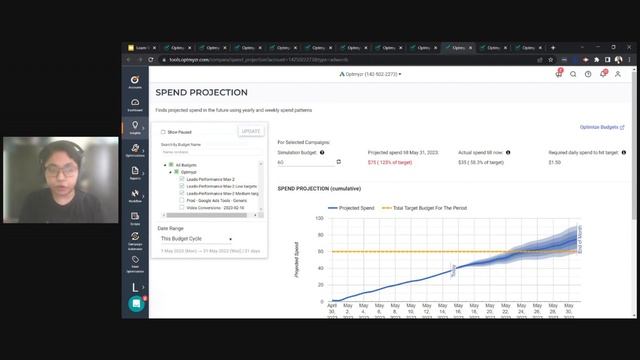This screenshot has height=360, width=640.
Task: Open the Reports document sidebar icon
Action: 135,172
